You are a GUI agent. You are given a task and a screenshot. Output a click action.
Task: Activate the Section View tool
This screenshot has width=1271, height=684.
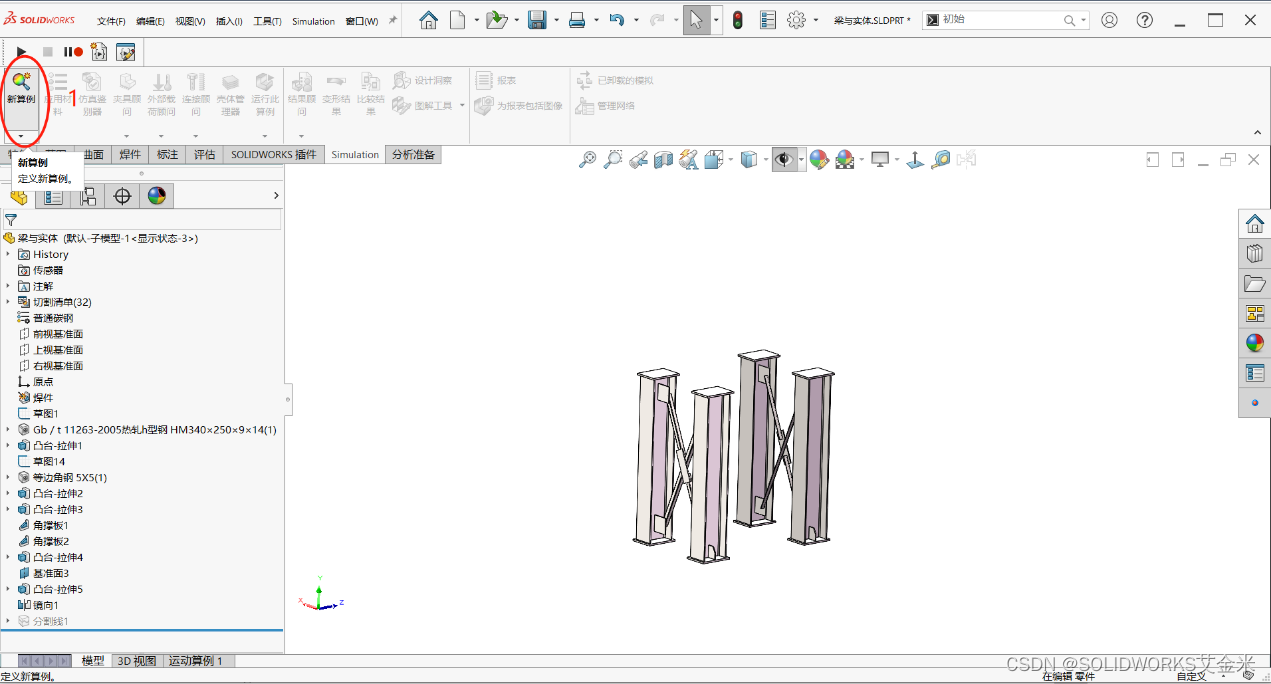663,159
